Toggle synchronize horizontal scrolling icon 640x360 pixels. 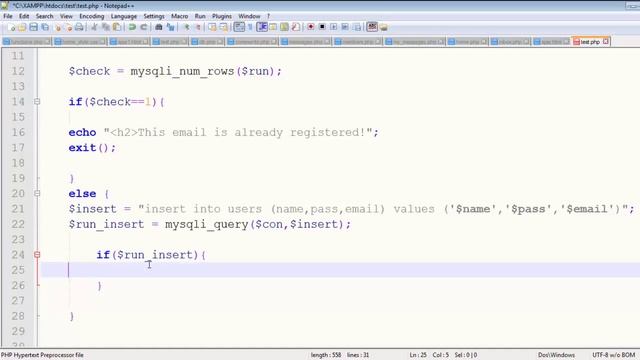(223, 27)
